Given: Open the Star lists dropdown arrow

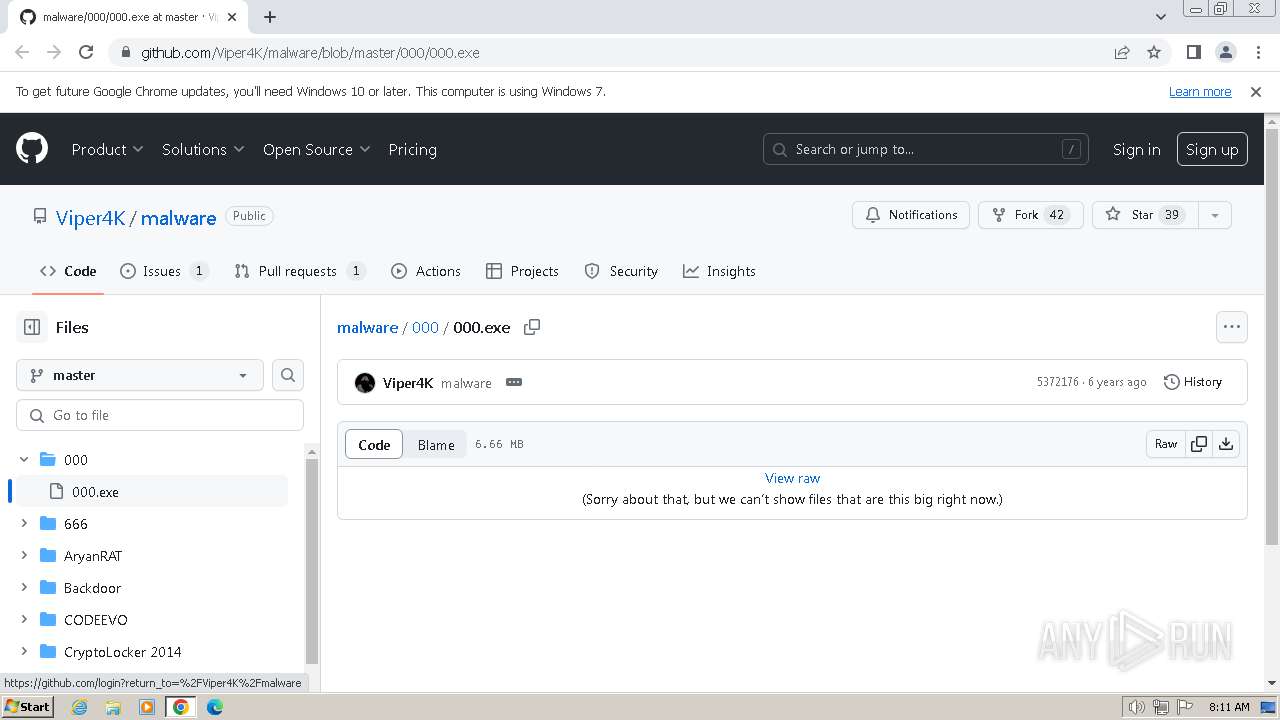Looking at the screenshot, I should [1215, 215].
